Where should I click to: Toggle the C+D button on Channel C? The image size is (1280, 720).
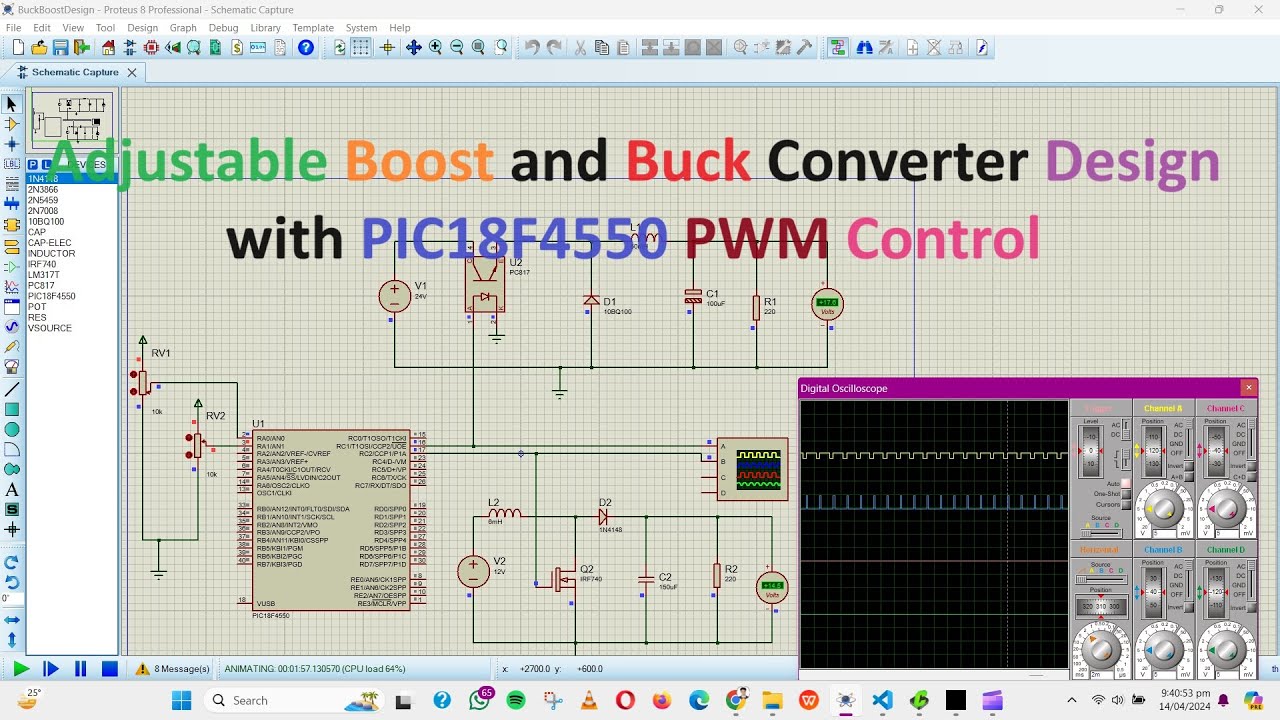click(x=1252, y=477)
